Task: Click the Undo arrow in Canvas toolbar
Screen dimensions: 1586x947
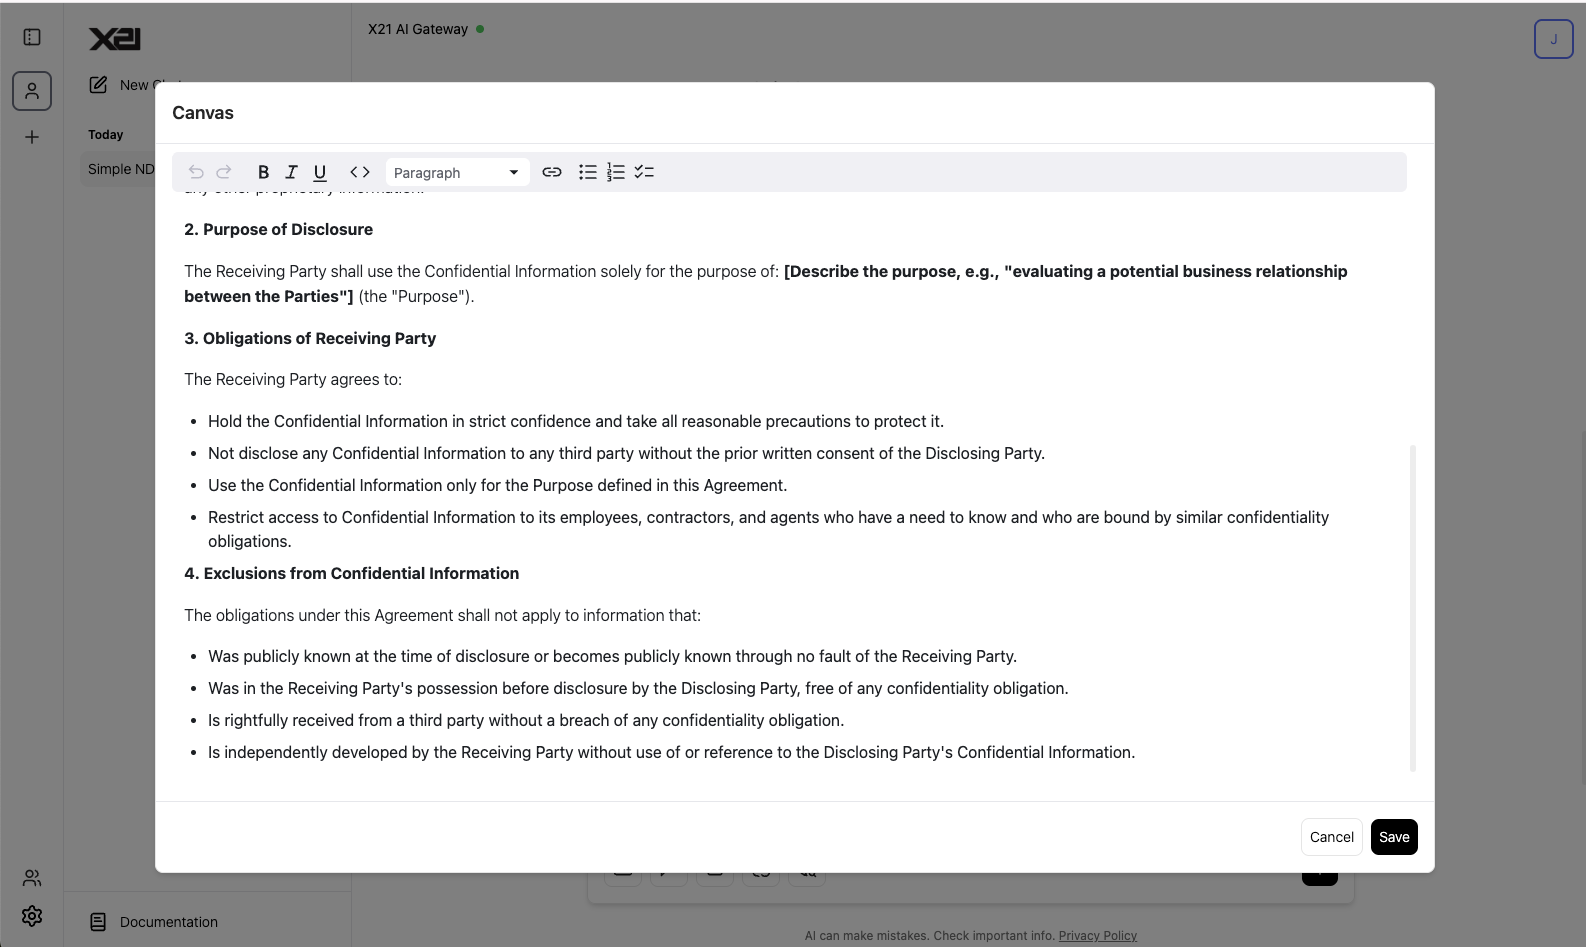Action: pyautogui.click(x=196, y=172)
